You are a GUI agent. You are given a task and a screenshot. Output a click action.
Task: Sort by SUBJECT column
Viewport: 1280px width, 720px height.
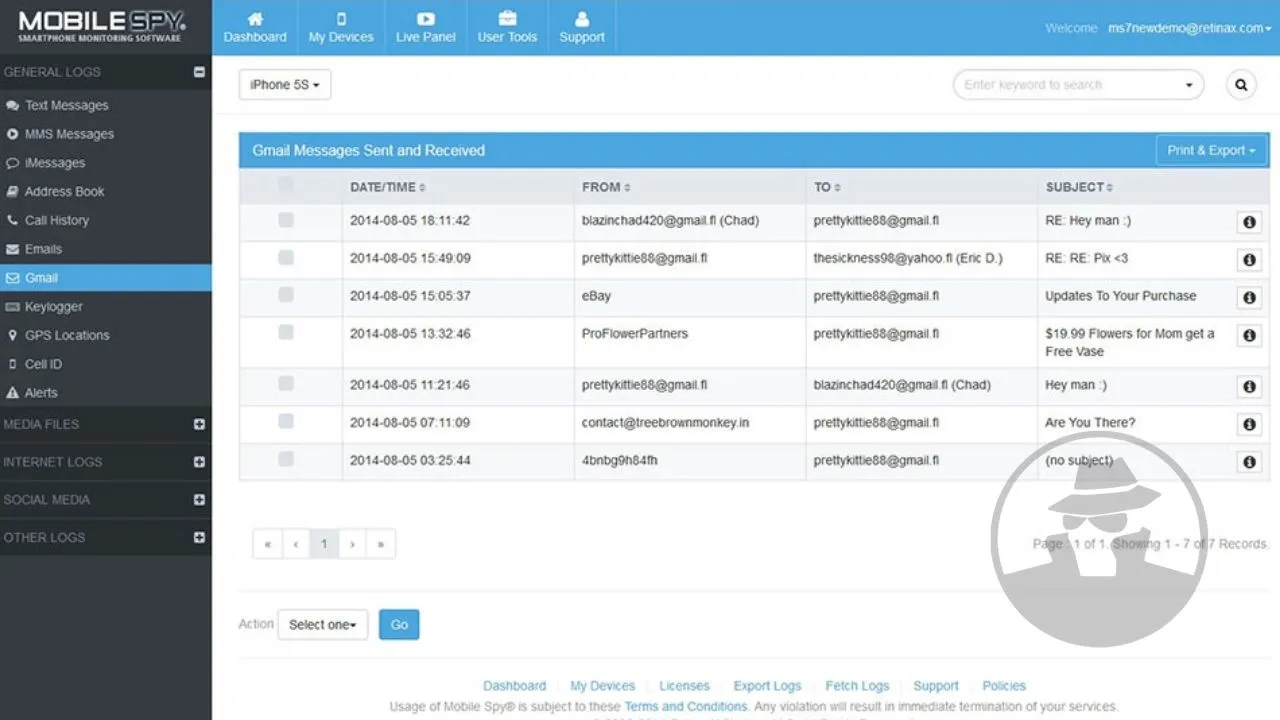(1079, 187)
